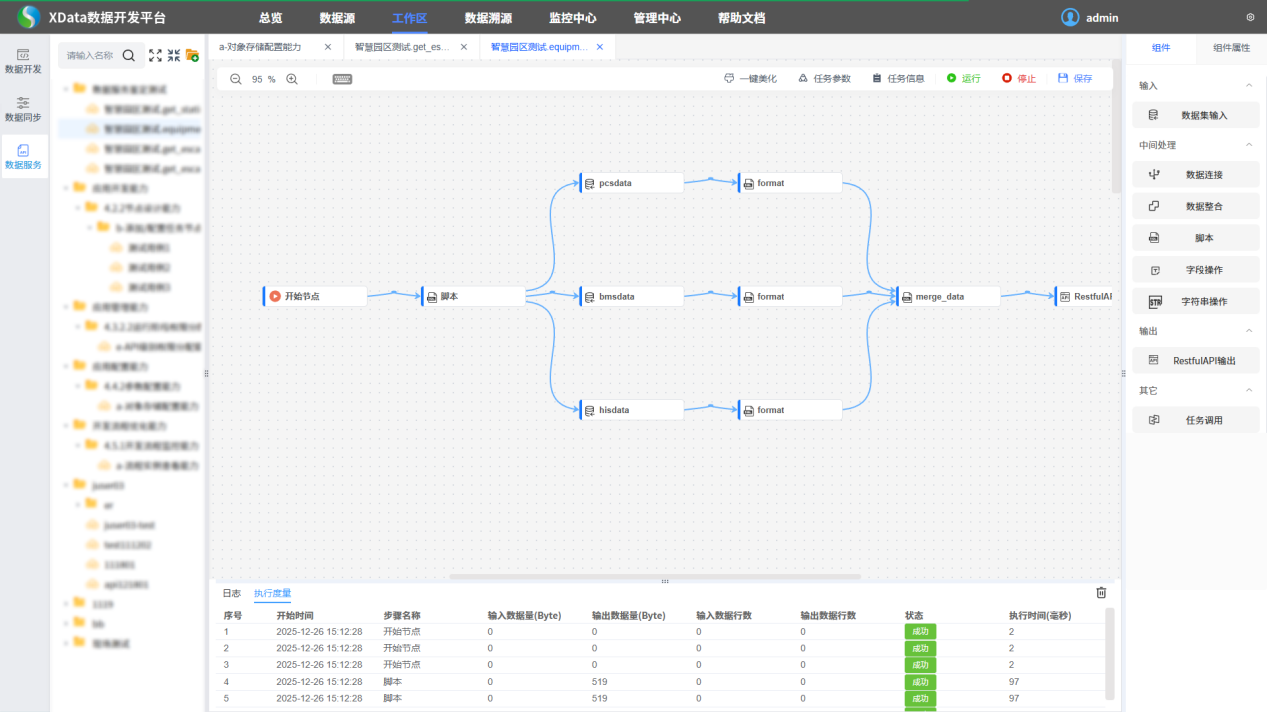This screenshot has width=1267, height=712.
Task: Open settings gear icon at top right
Action: (x=1250, y=17)
